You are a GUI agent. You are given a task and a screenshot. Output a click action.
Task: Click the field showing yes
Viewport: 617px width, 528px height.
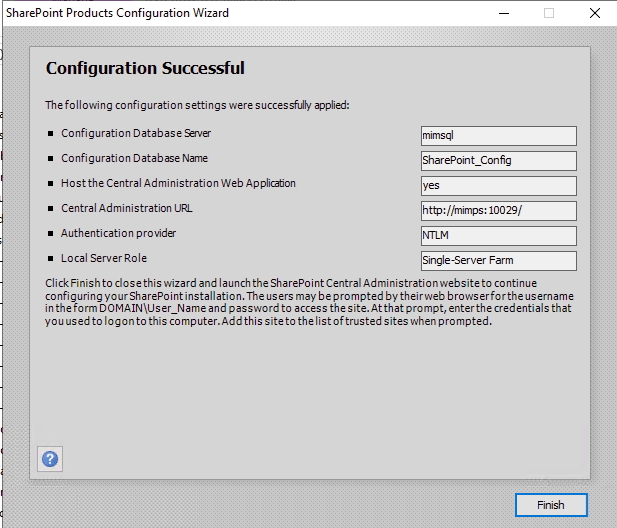point(499,186)
